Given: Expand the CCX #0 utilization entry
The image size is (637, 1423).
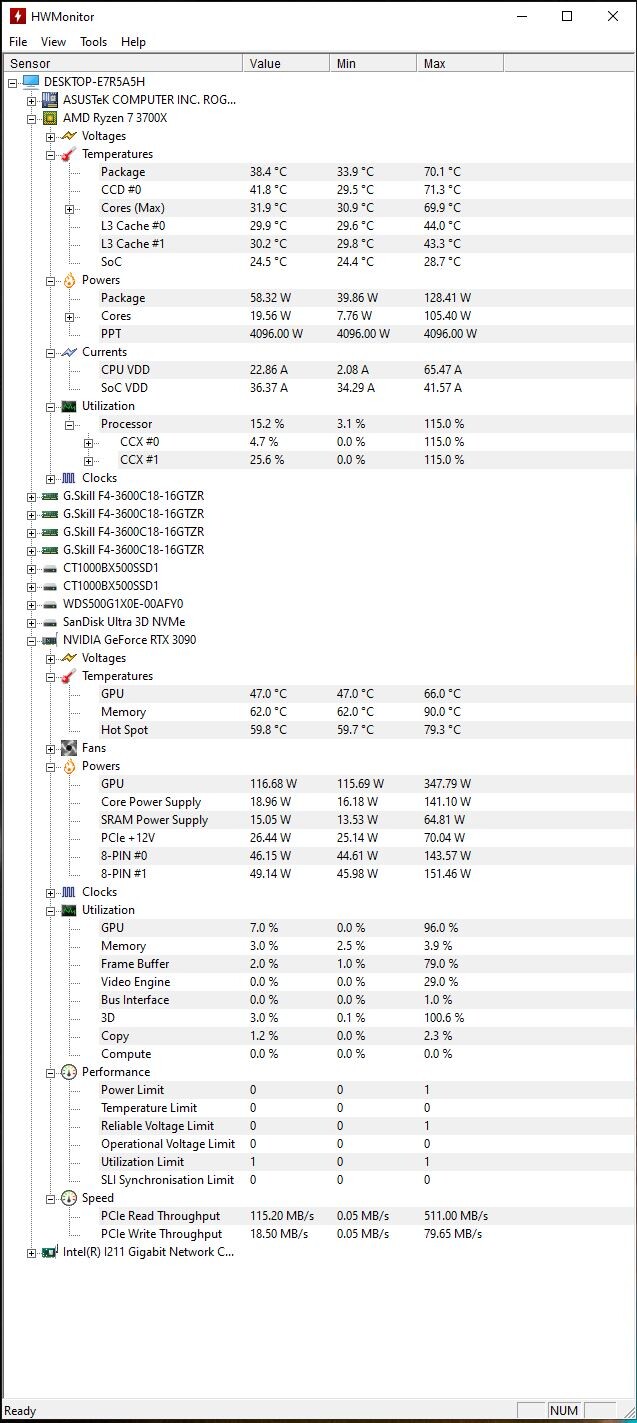Looking at the screenshot, I should point(89,442).
